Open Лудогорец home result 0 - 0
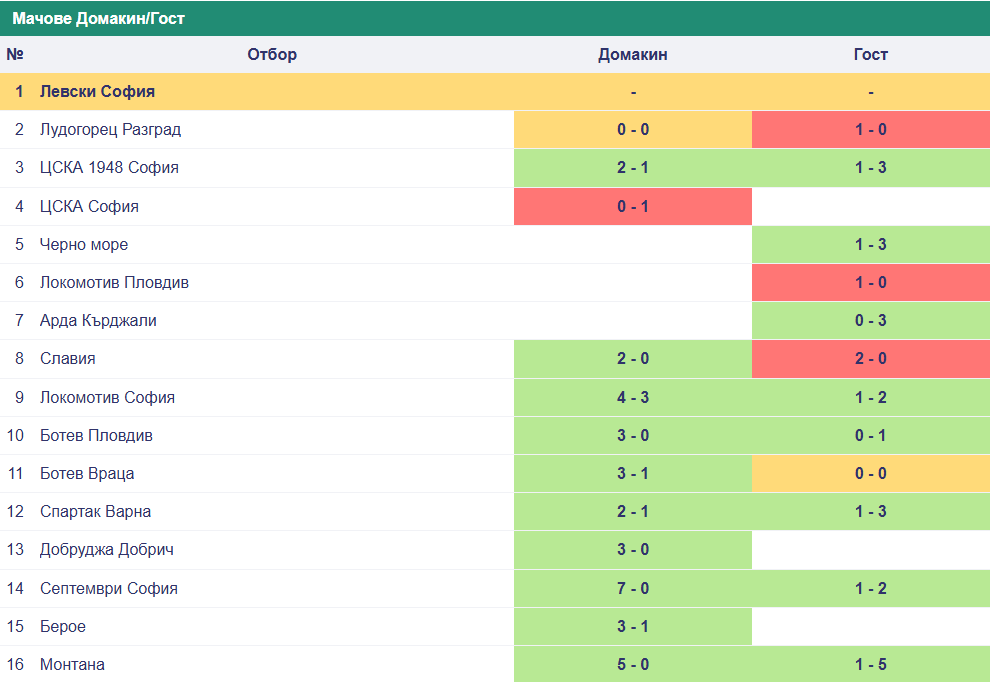 tap(633, 129)
